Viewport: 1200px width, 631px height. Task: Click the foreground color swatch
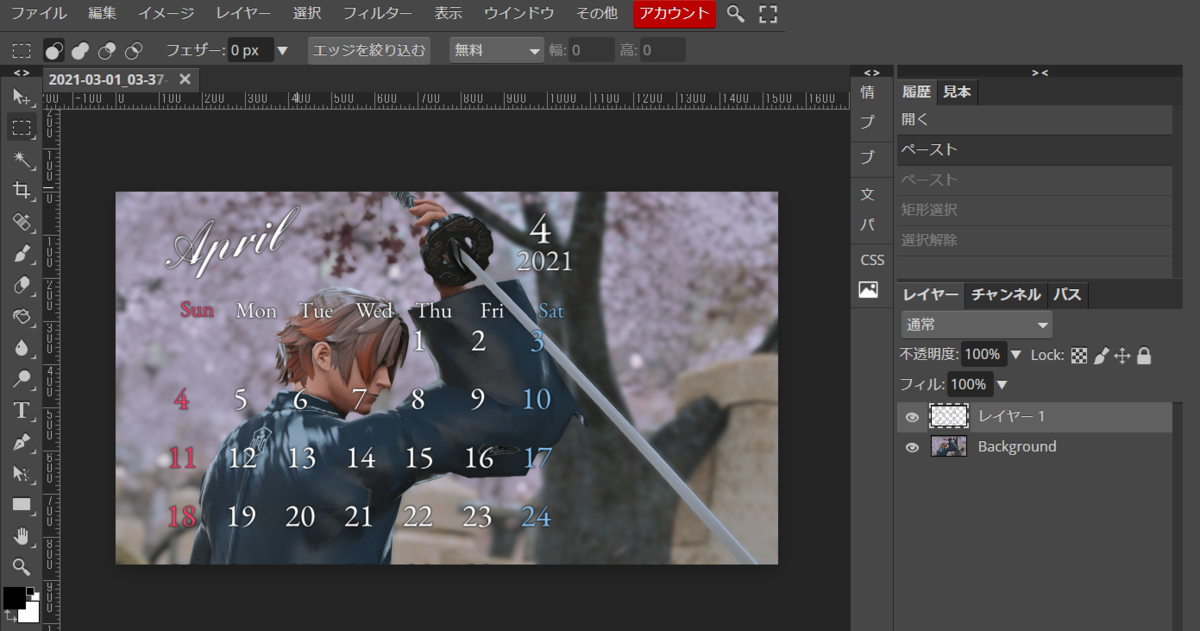(x=14, y=597)
